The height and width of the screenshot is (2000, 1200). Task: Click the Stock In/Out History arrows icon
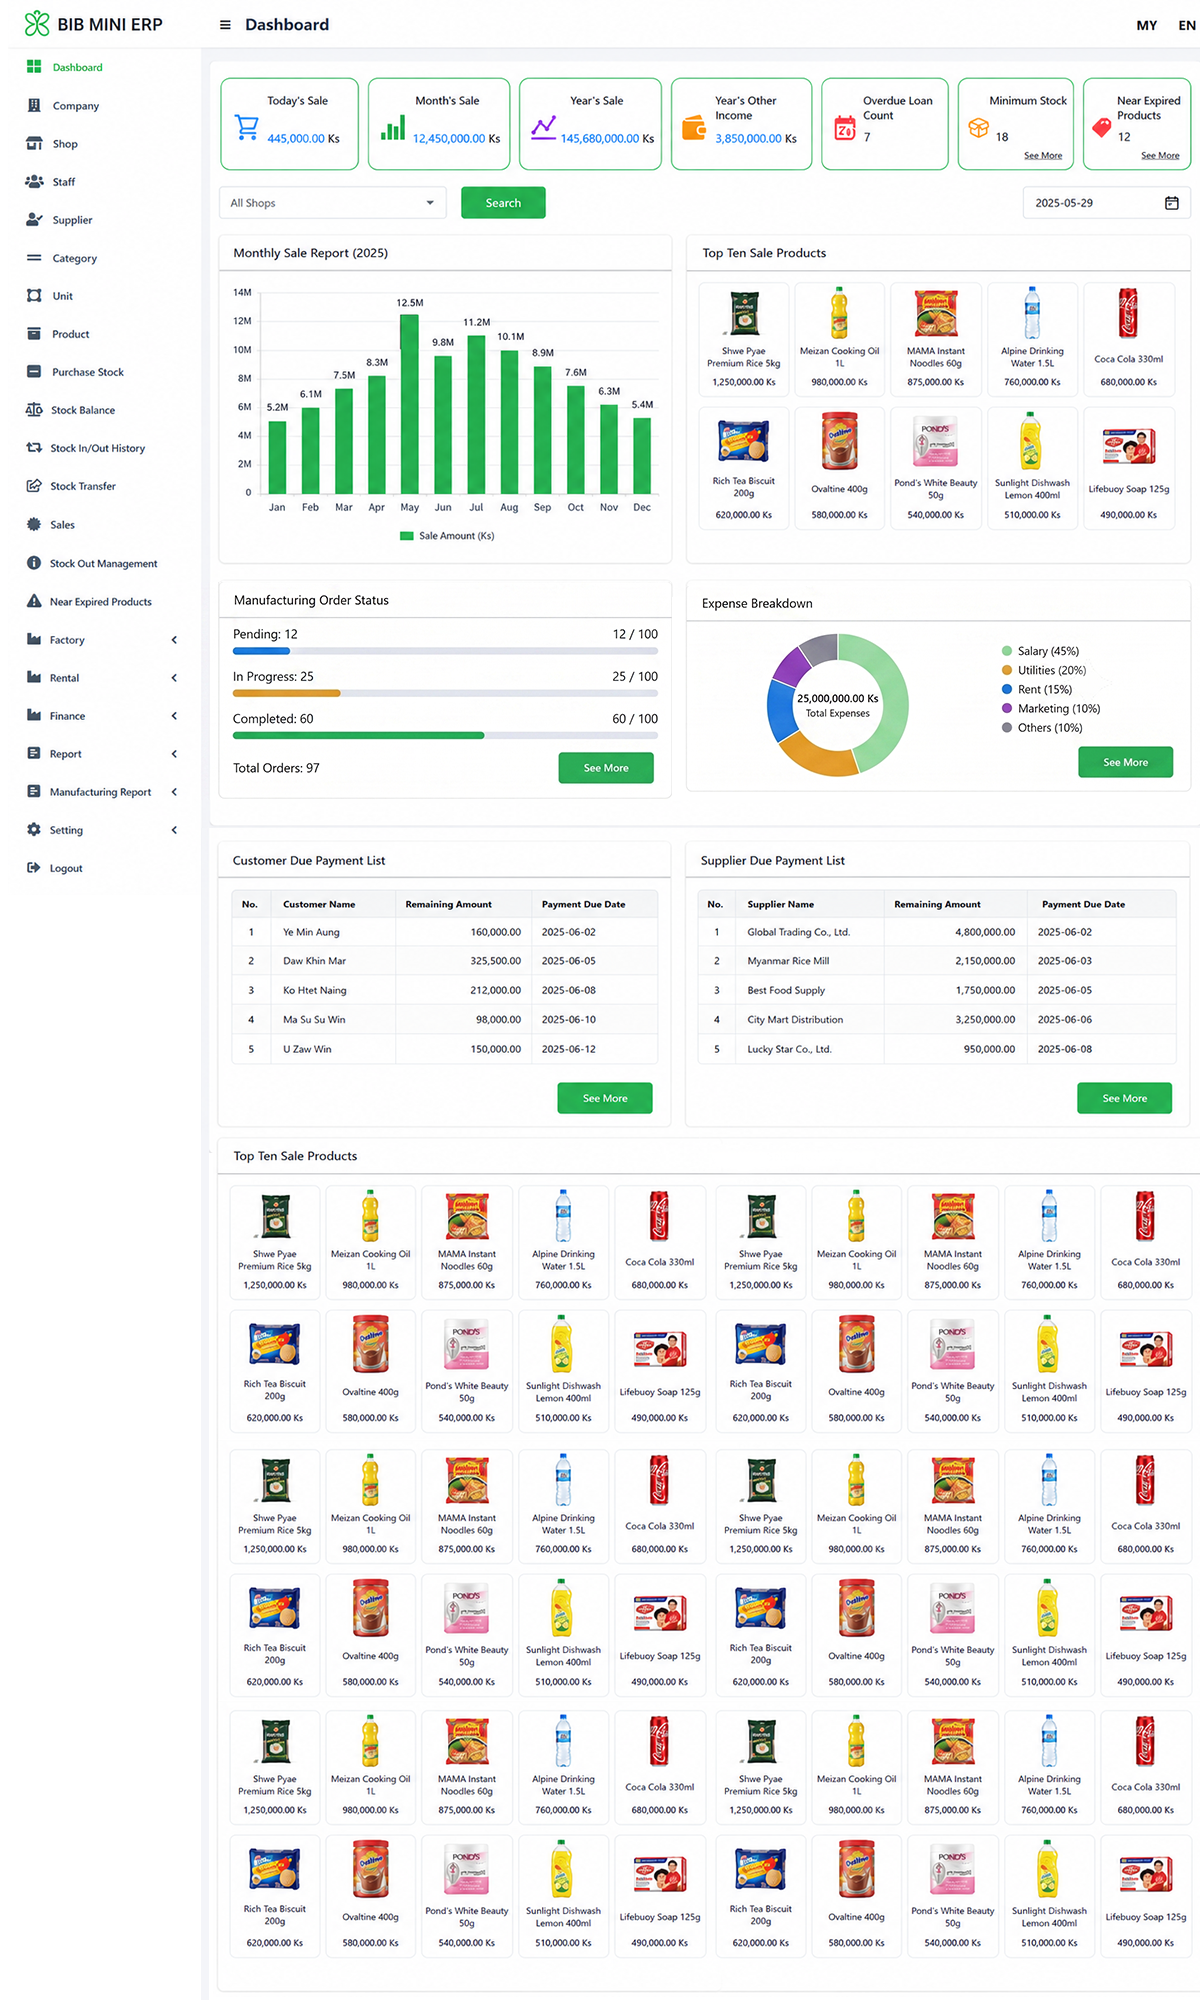pyautogui.click(x=34, y=447)
